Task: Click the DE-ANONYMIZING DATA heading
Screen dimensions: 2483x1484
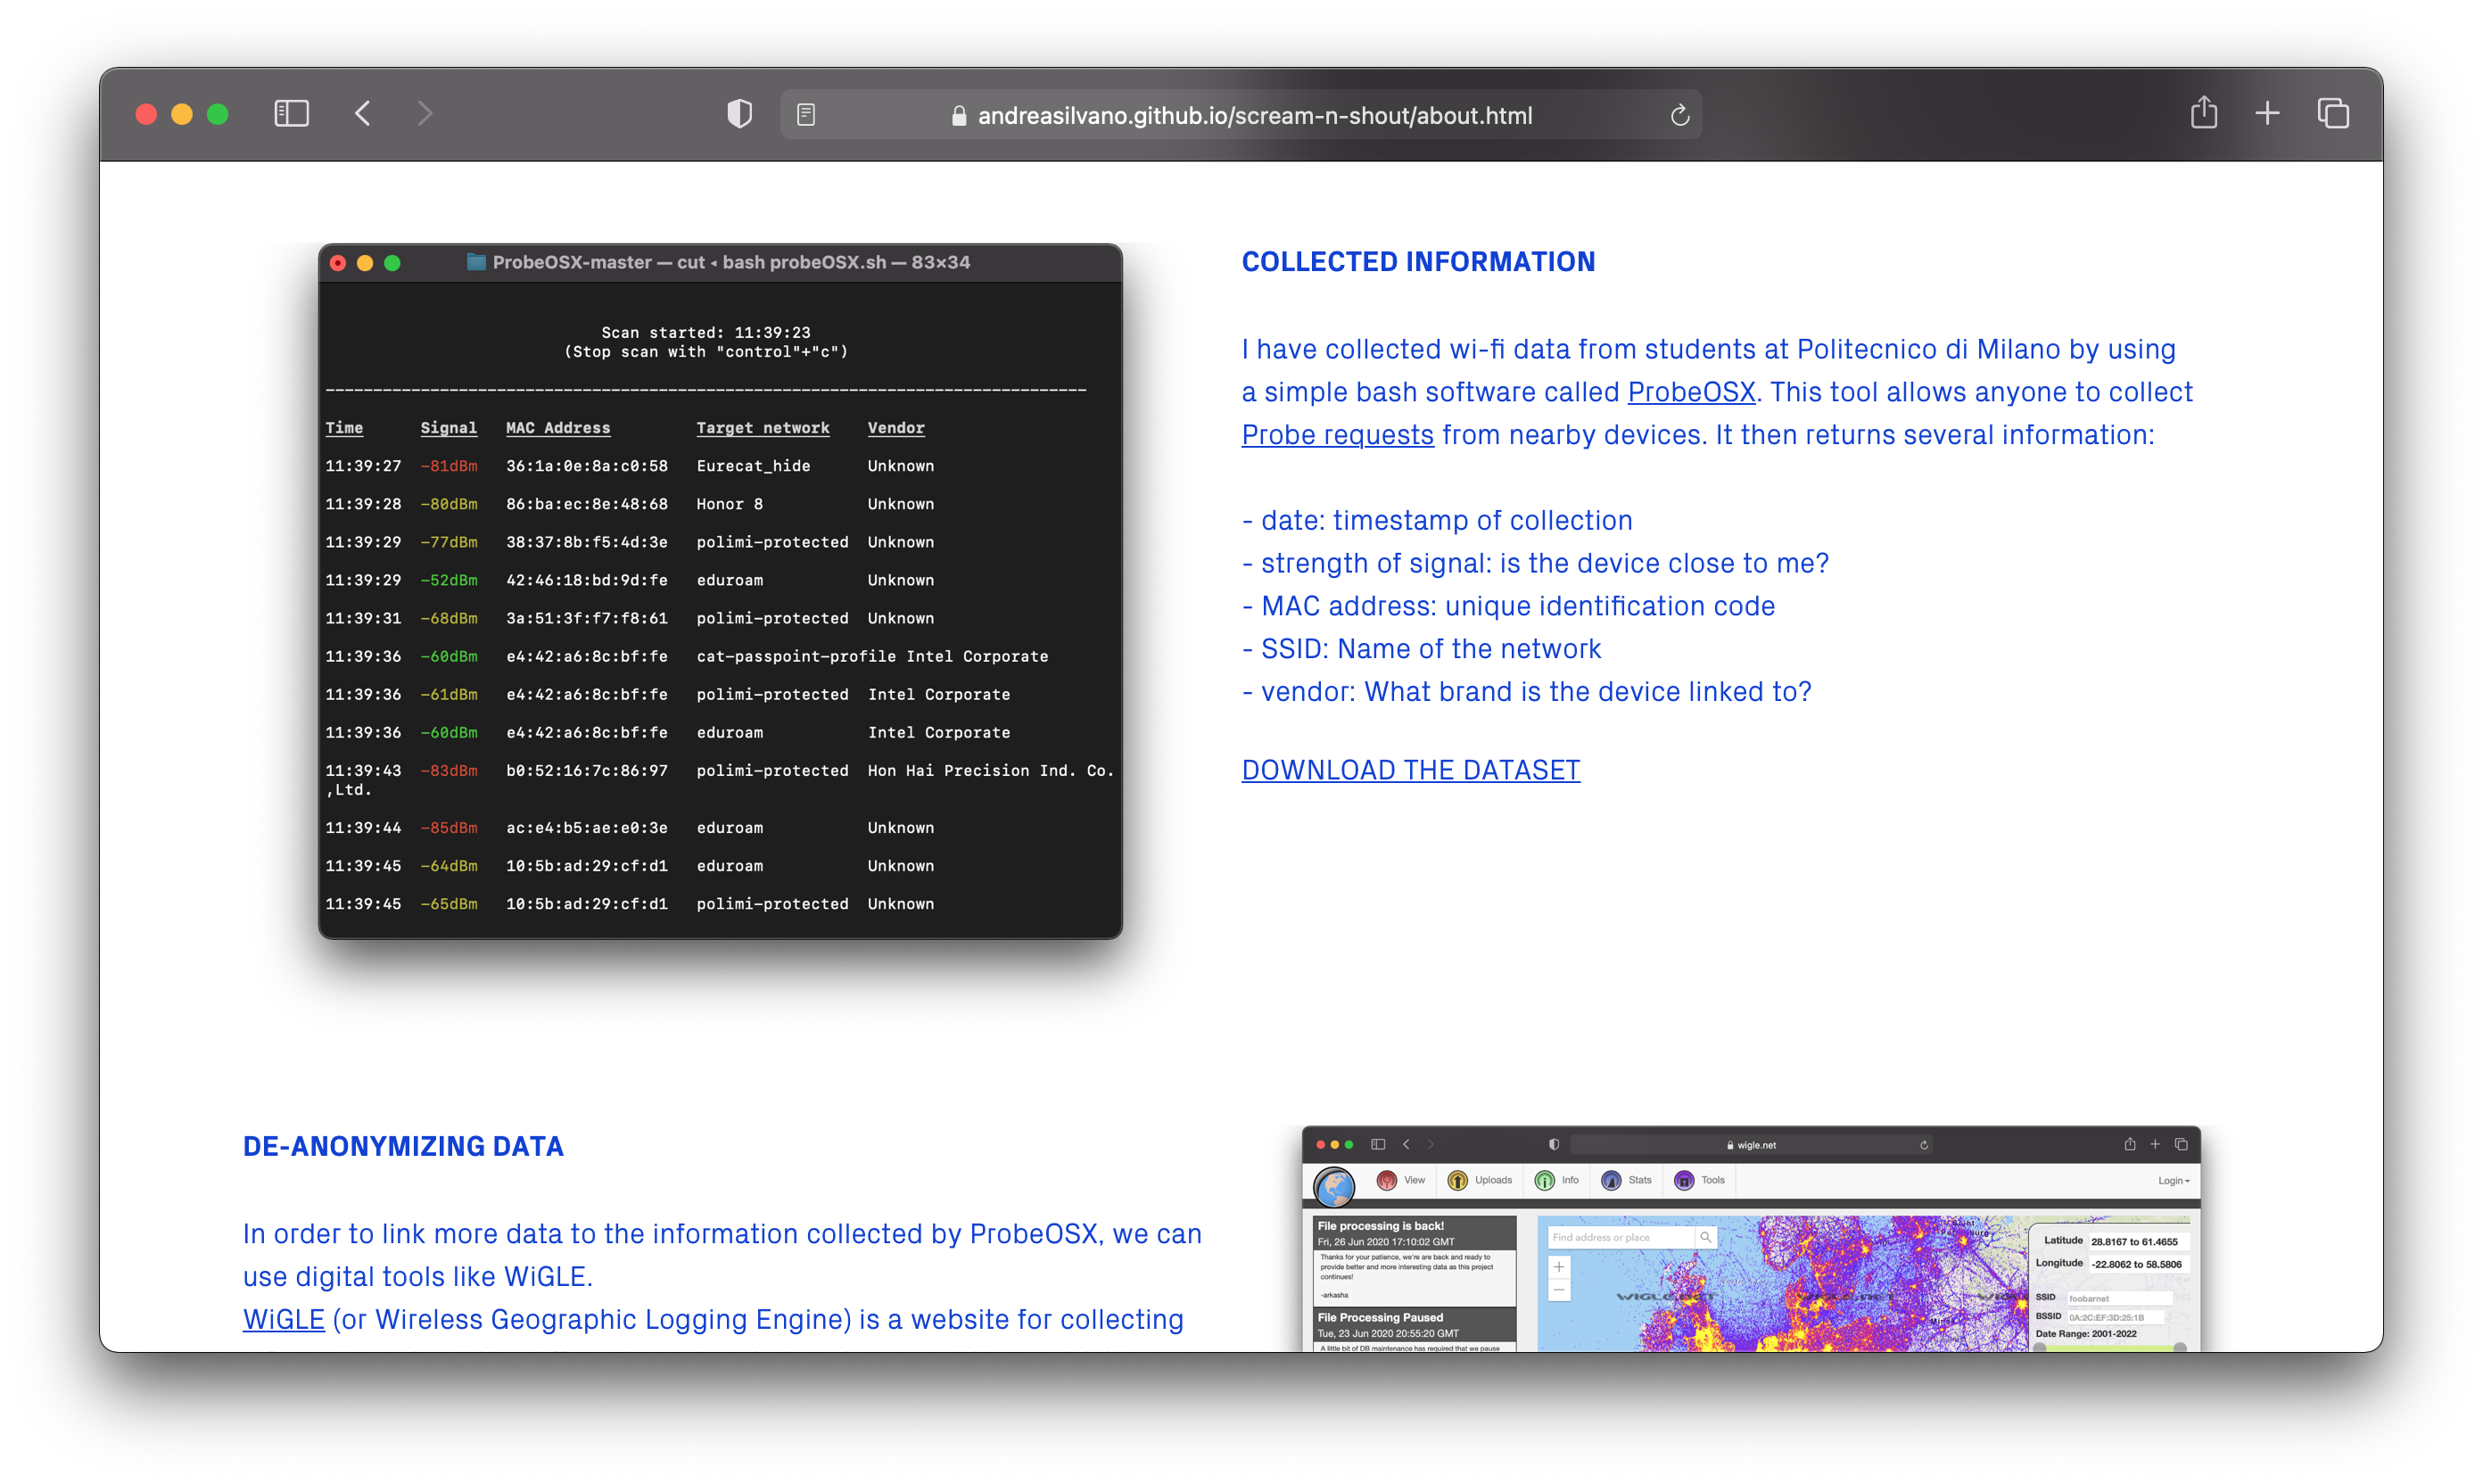Action: click(403, 1147)
